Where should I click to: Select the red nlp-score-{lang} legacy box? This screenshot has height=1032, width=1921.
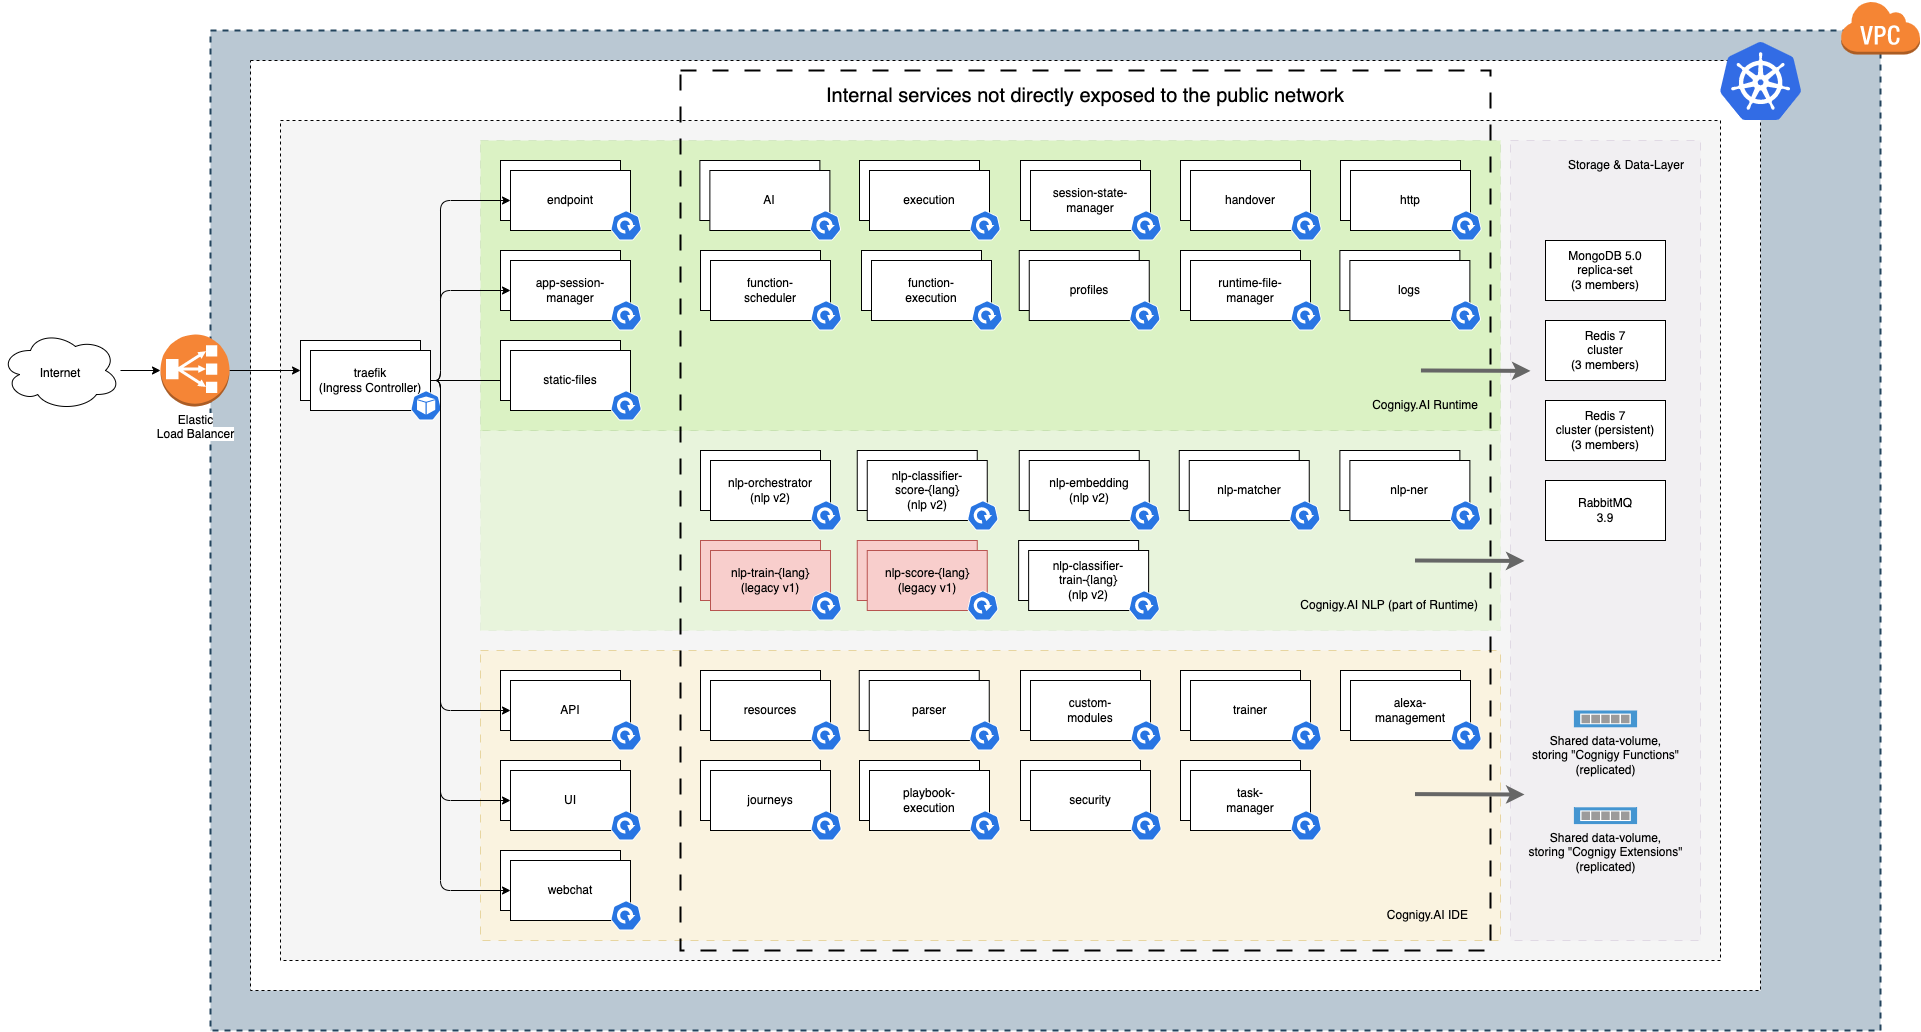pos(927,580)
